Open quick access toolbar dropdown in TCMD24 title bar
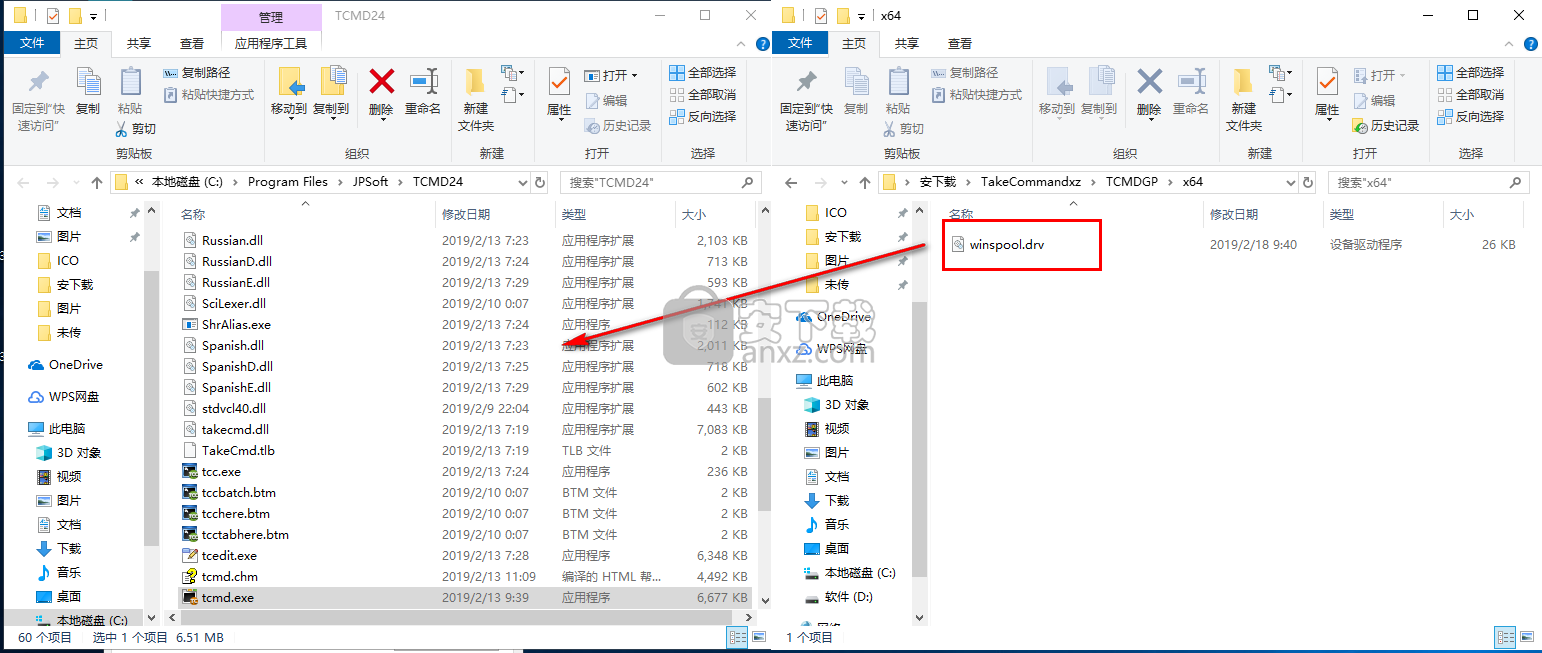The image size is (1542, 653). click(x=94, y=16)
